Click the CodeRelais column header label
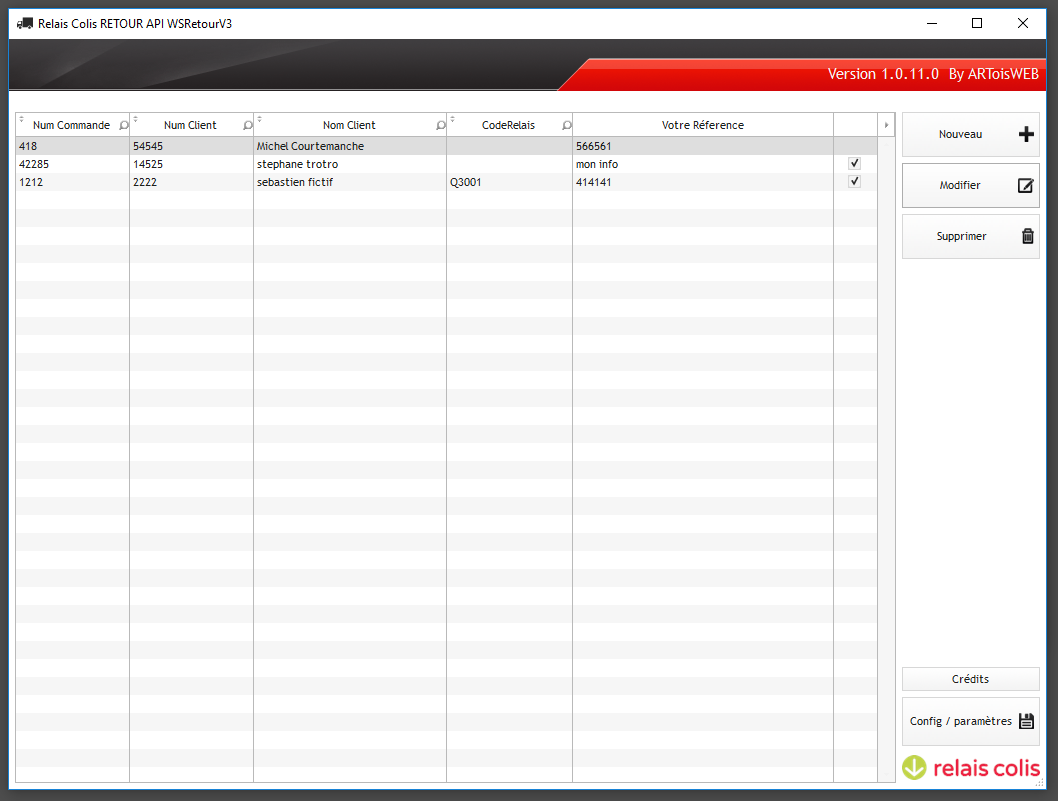1058x801 pixels. point(508,125)
